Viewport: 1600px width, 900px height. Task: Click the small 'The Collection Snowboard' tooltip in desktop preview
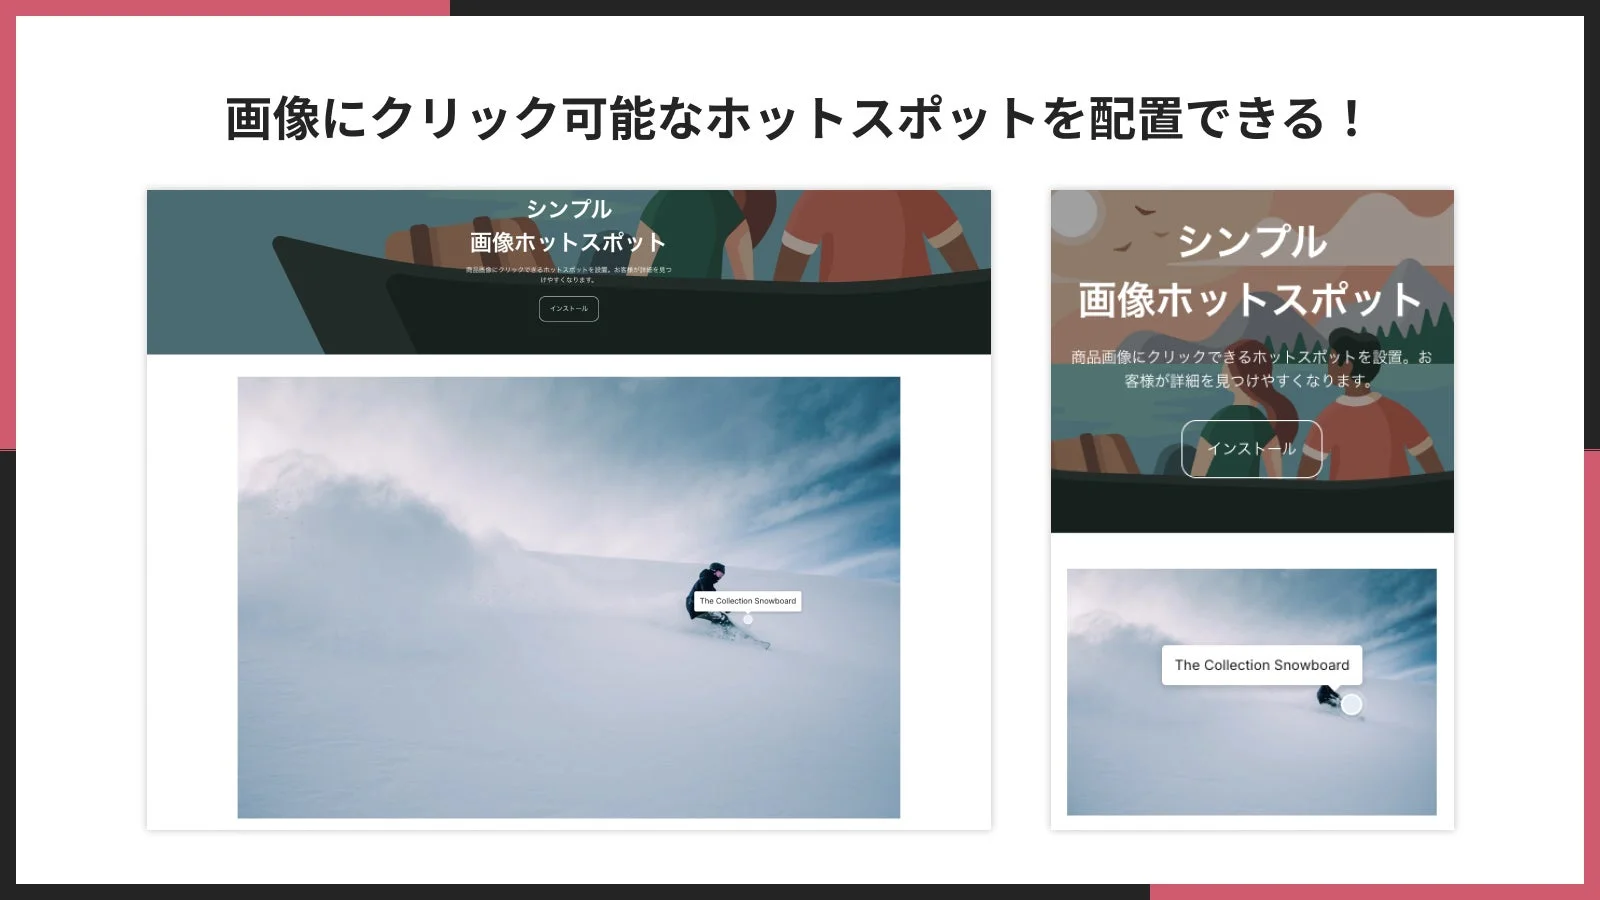pyautogui.click(x=748, y=601)
